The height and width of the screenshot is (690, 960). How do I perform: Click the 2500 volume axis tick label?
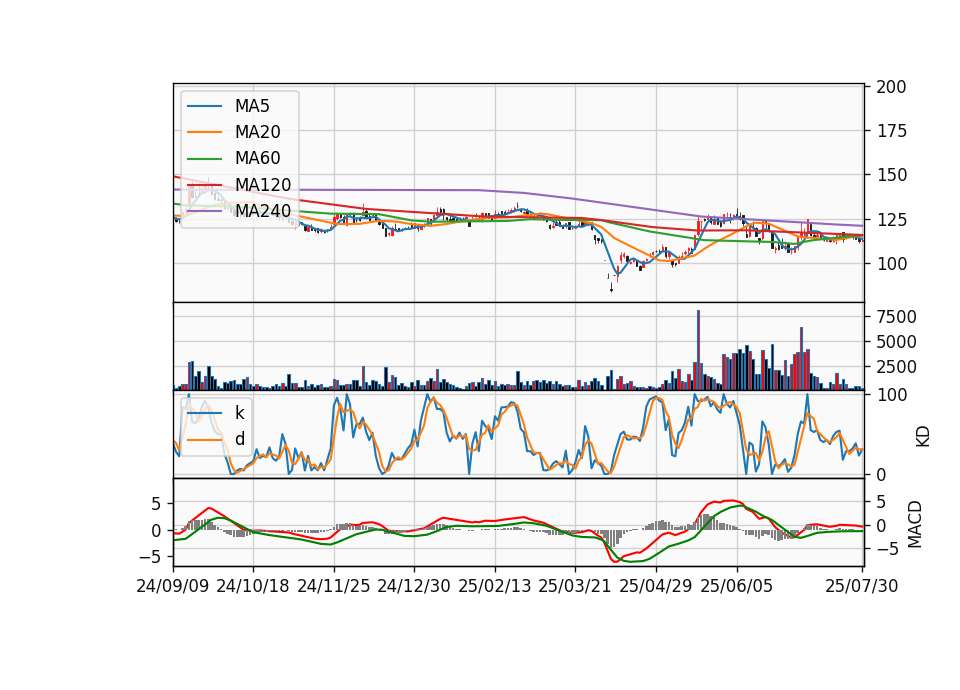tap(896, 367)
